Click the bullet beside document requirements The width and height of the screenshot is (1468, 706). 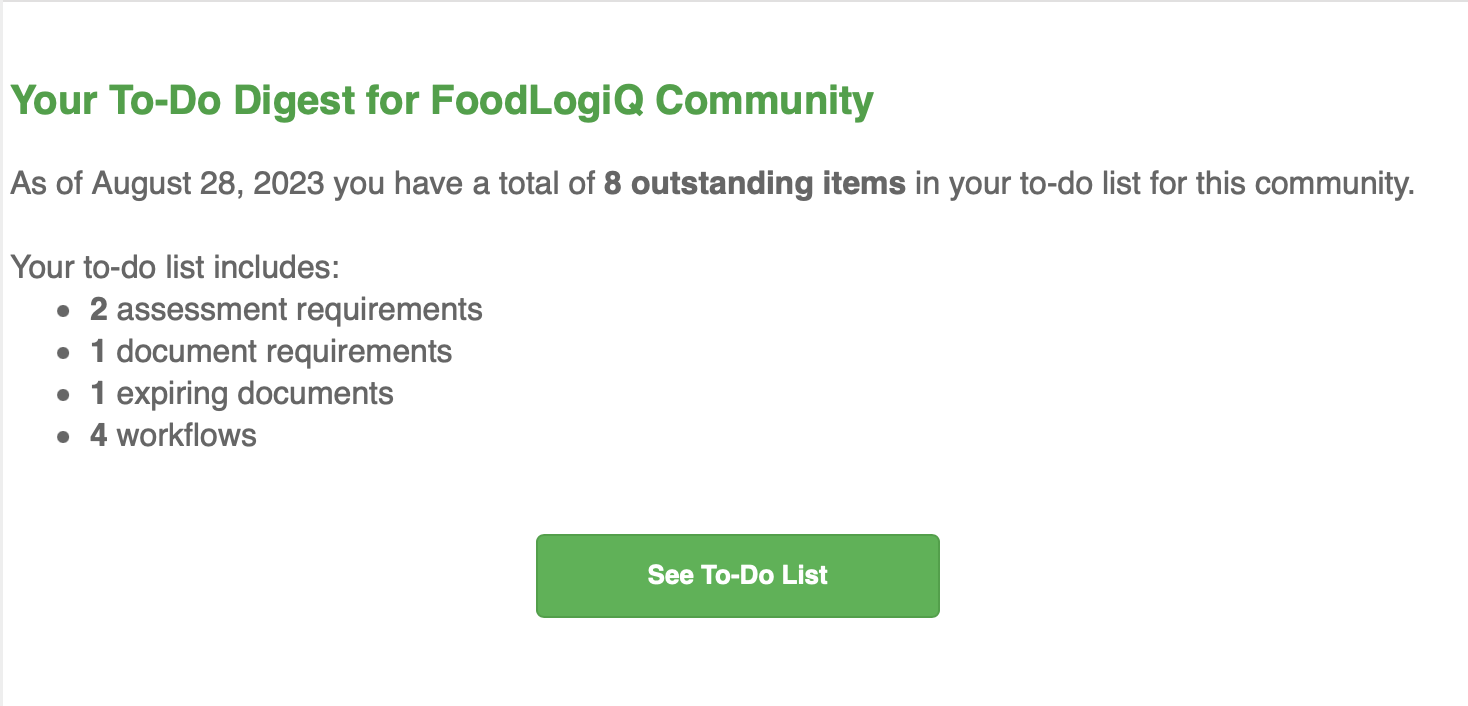pyautogui.click(x=64, y=354)
